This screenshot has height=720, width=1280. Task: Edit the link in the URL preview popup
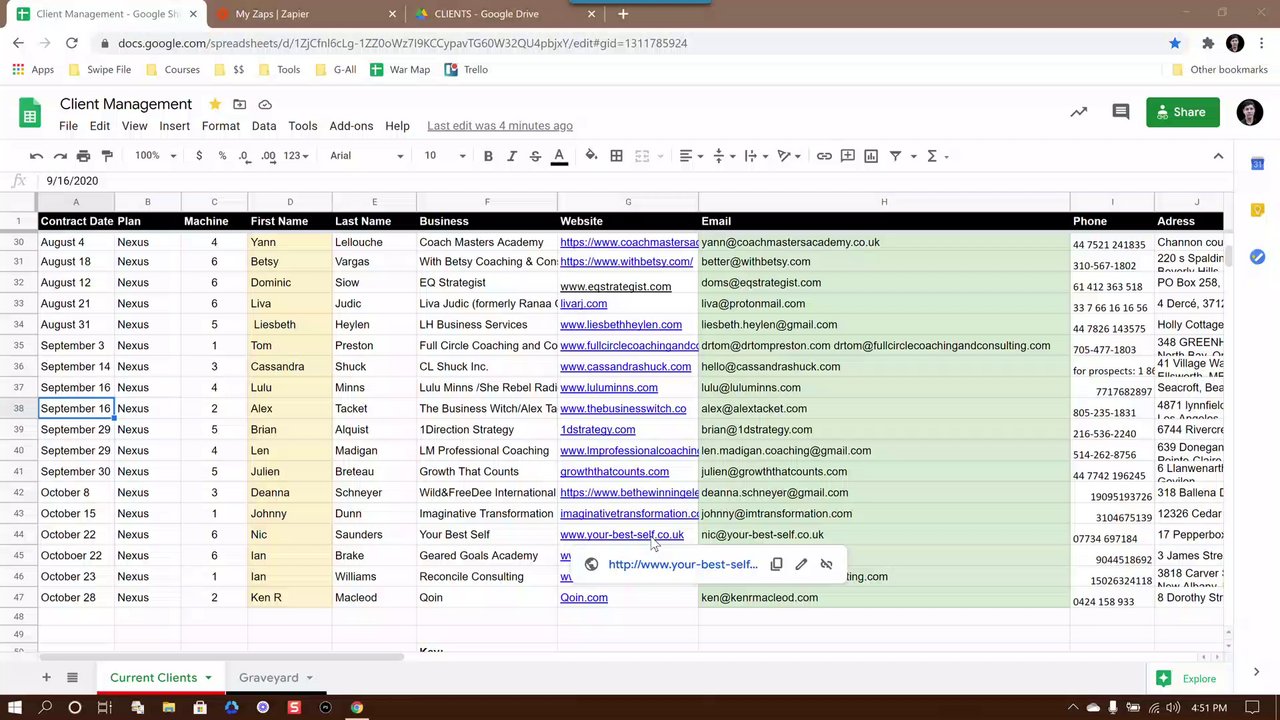(x=801, y=564)
